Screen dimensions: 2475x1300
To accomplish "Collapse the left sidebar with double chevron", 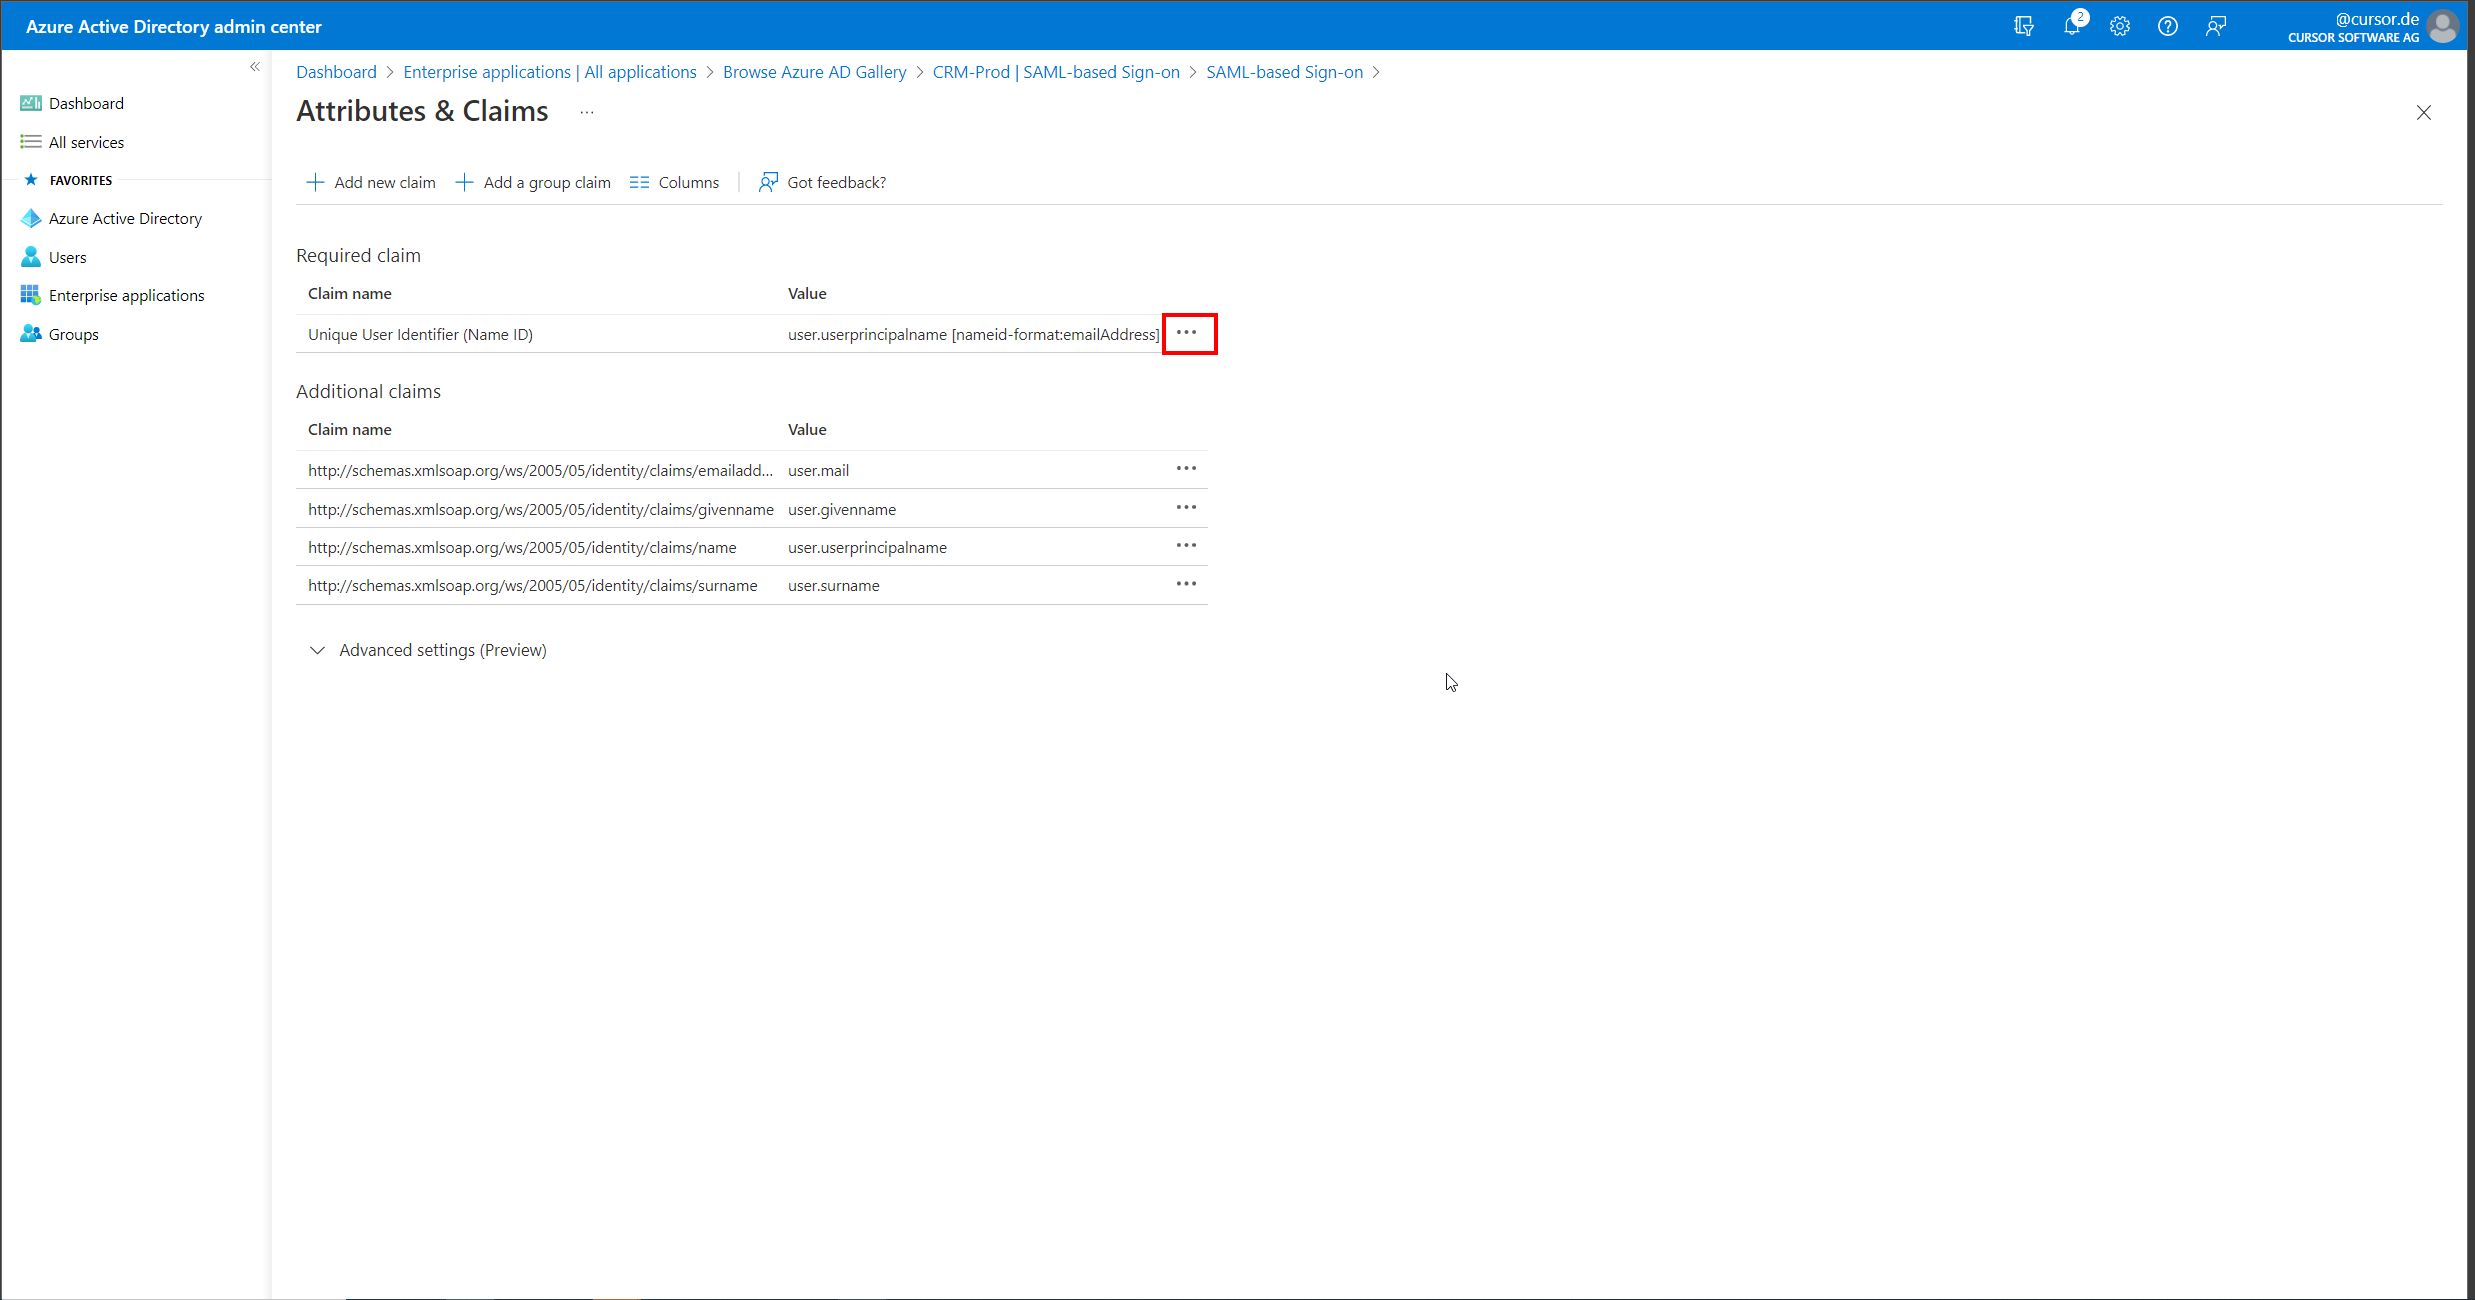I will pos(254,67).
